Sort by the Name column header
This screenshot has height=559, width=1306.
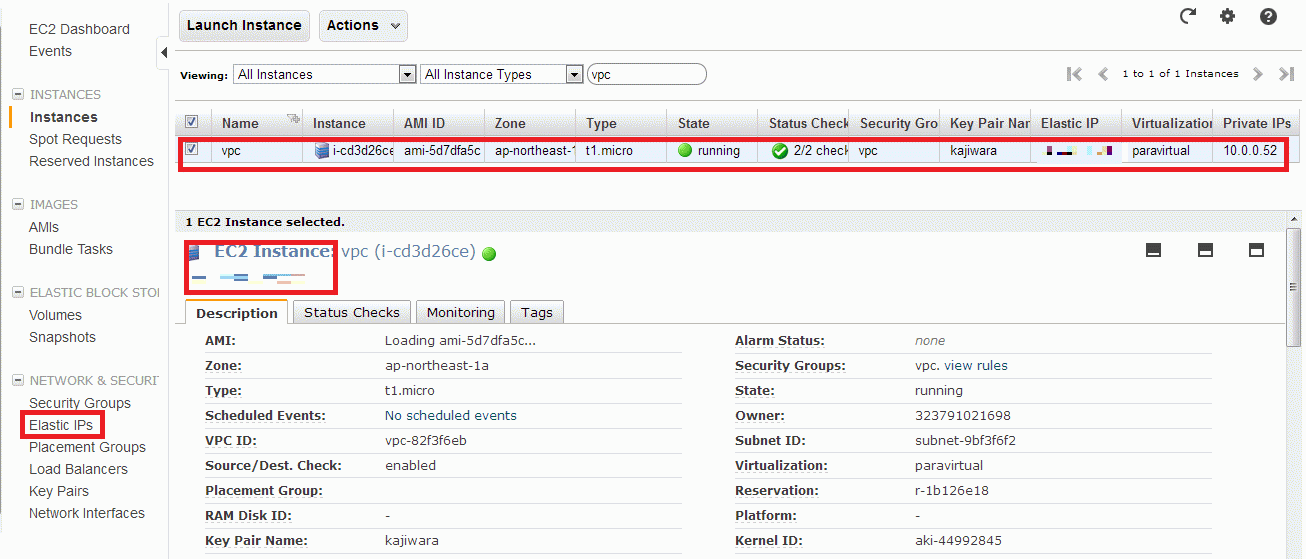point(240,123)
